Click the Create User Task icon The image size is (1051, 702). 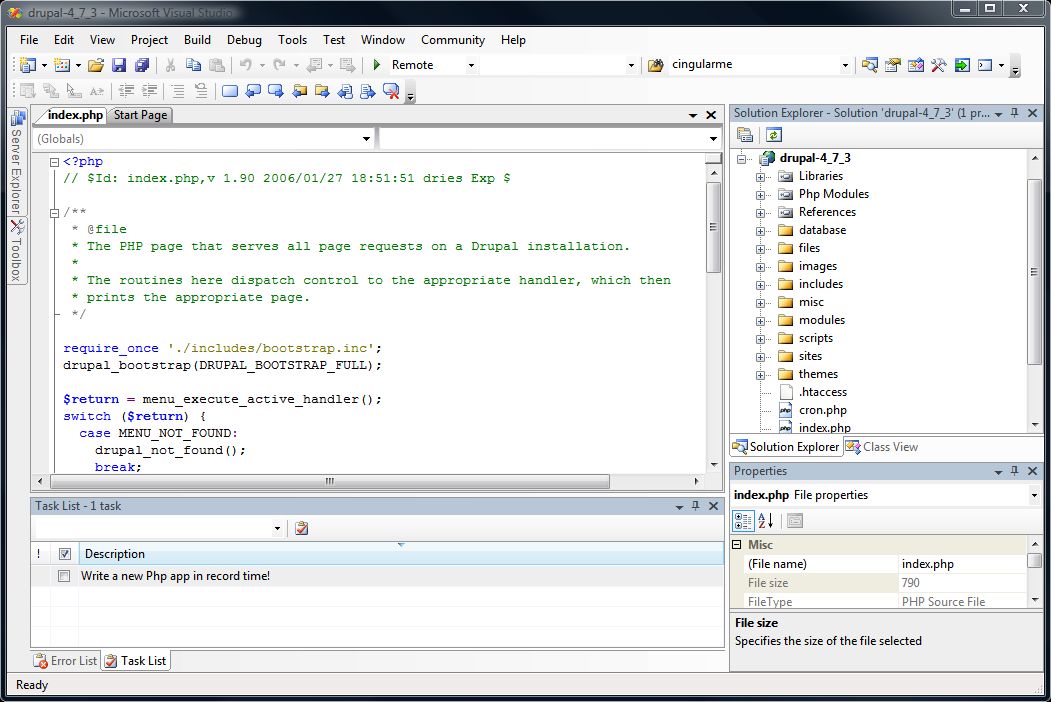302,528
